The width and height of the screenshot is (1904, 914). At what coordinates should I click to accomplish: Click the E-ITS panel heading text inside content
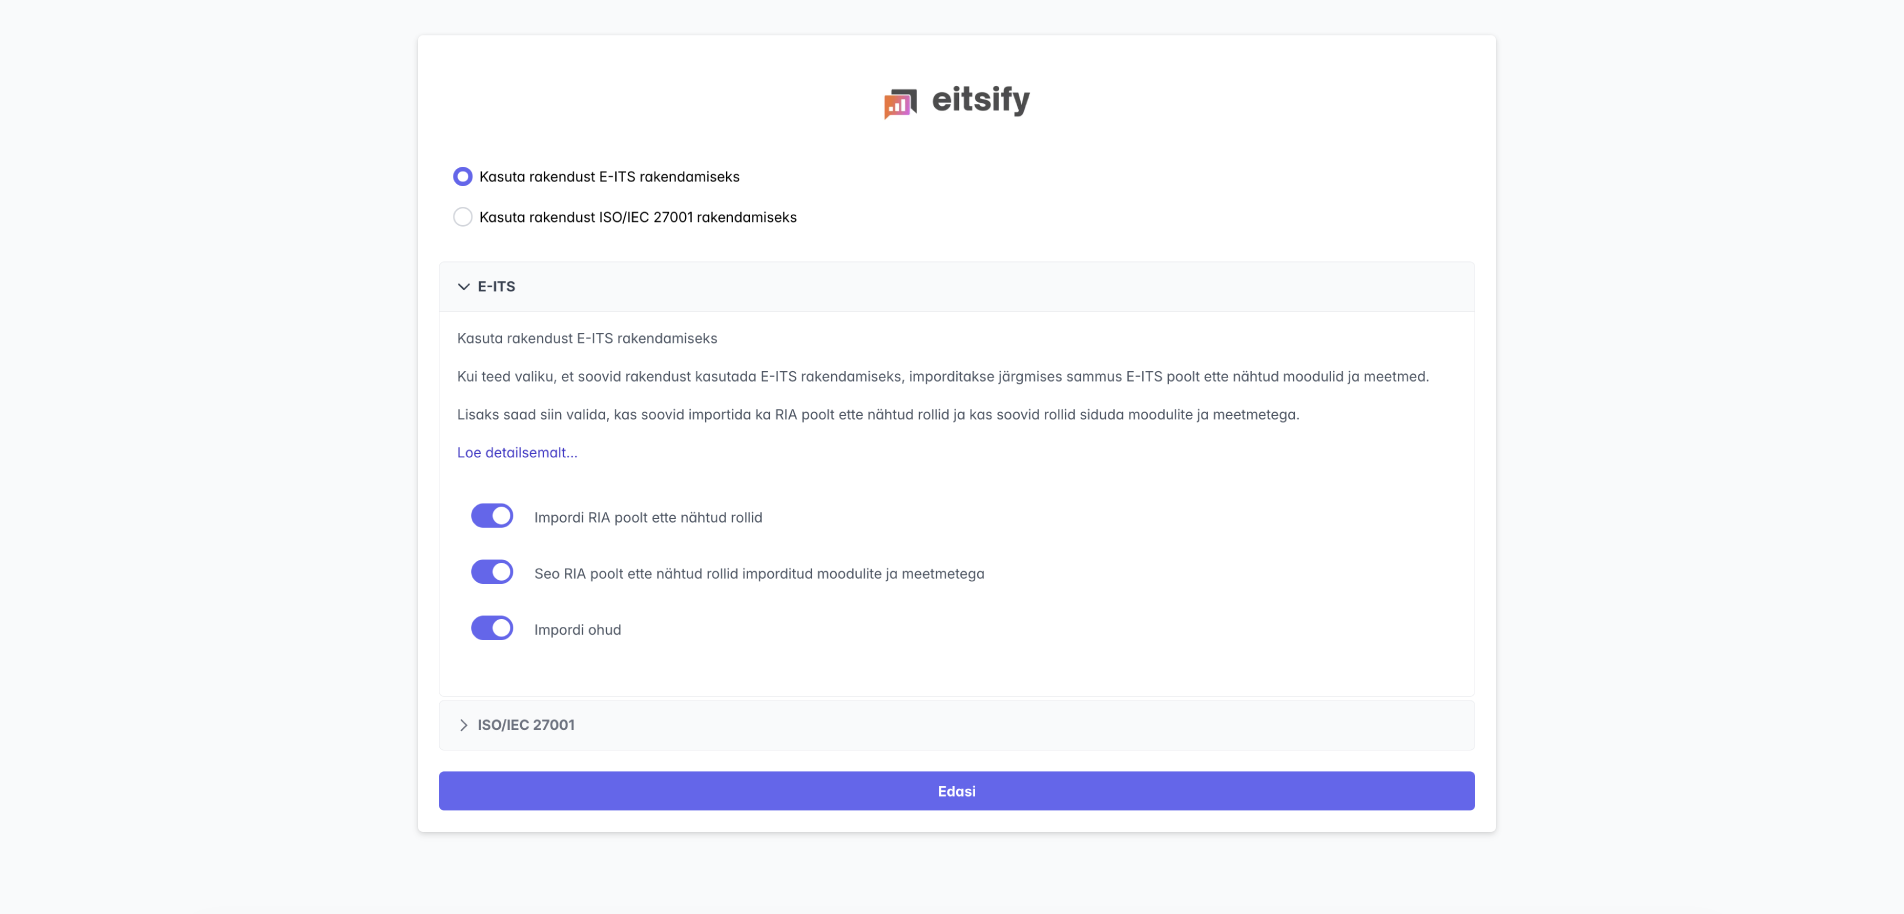[587, 339]
